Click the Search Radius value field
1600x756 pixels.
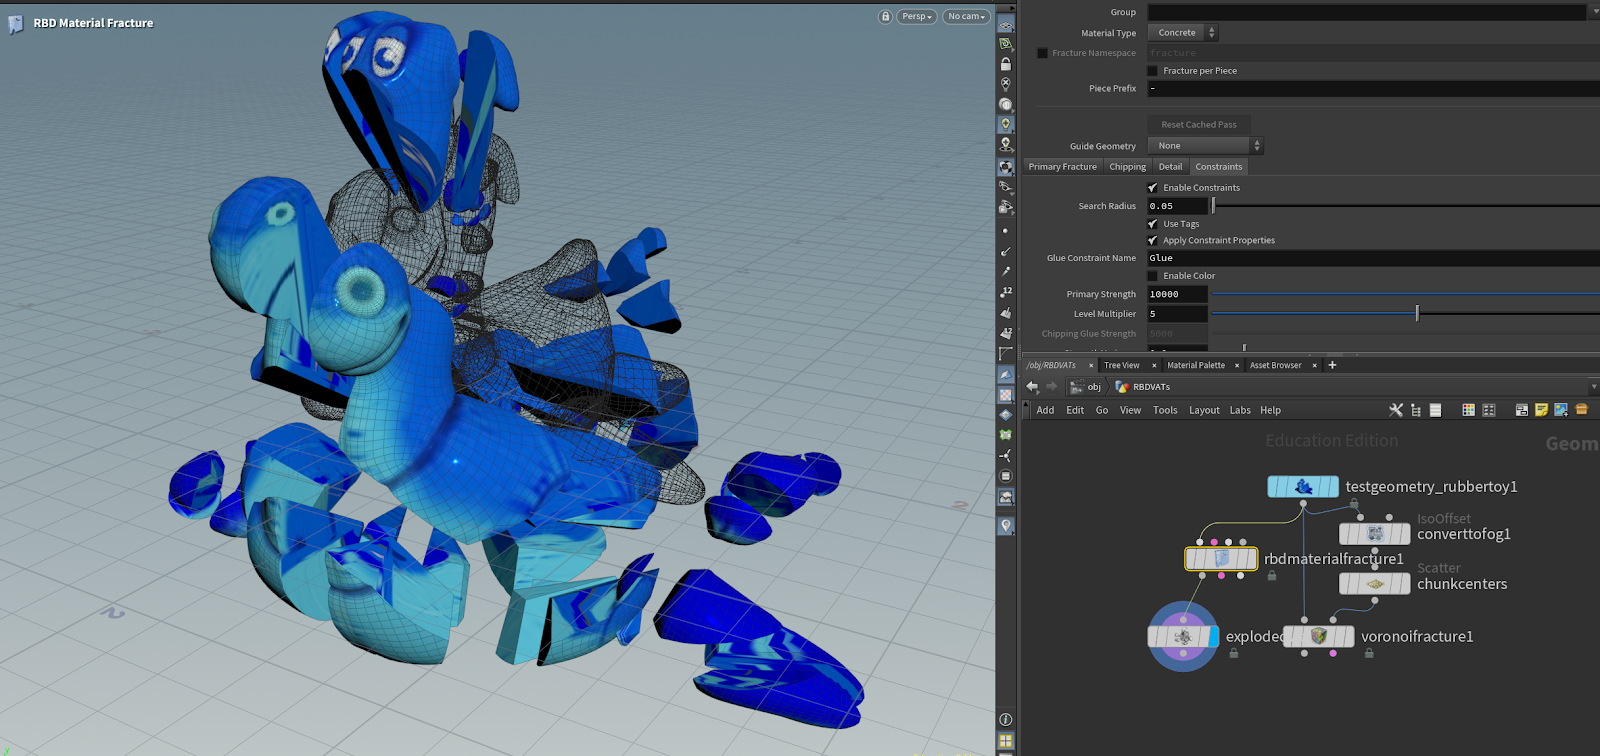point(1177,206)
